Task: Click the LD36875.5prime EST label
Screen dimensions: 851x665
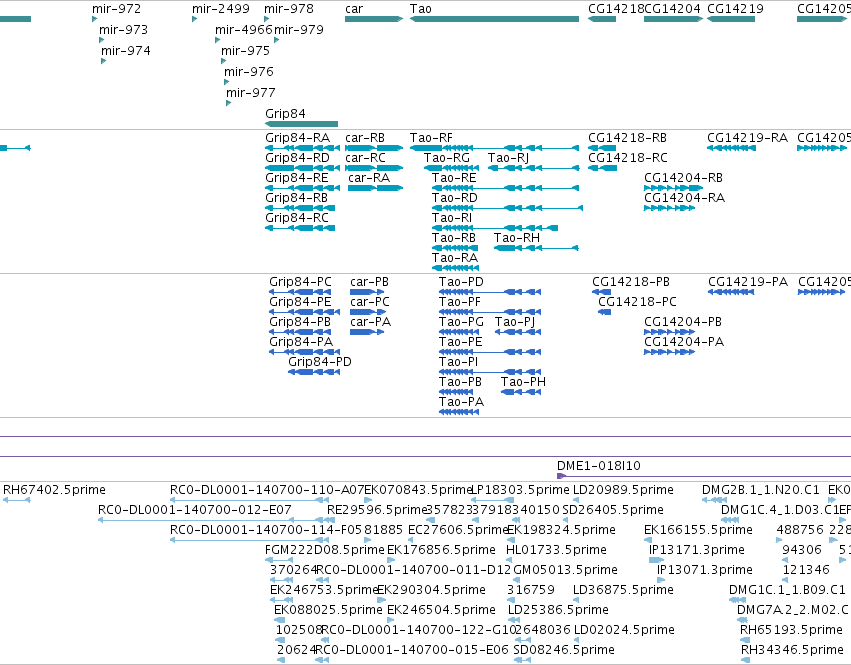Action: (x=623, y=590)
